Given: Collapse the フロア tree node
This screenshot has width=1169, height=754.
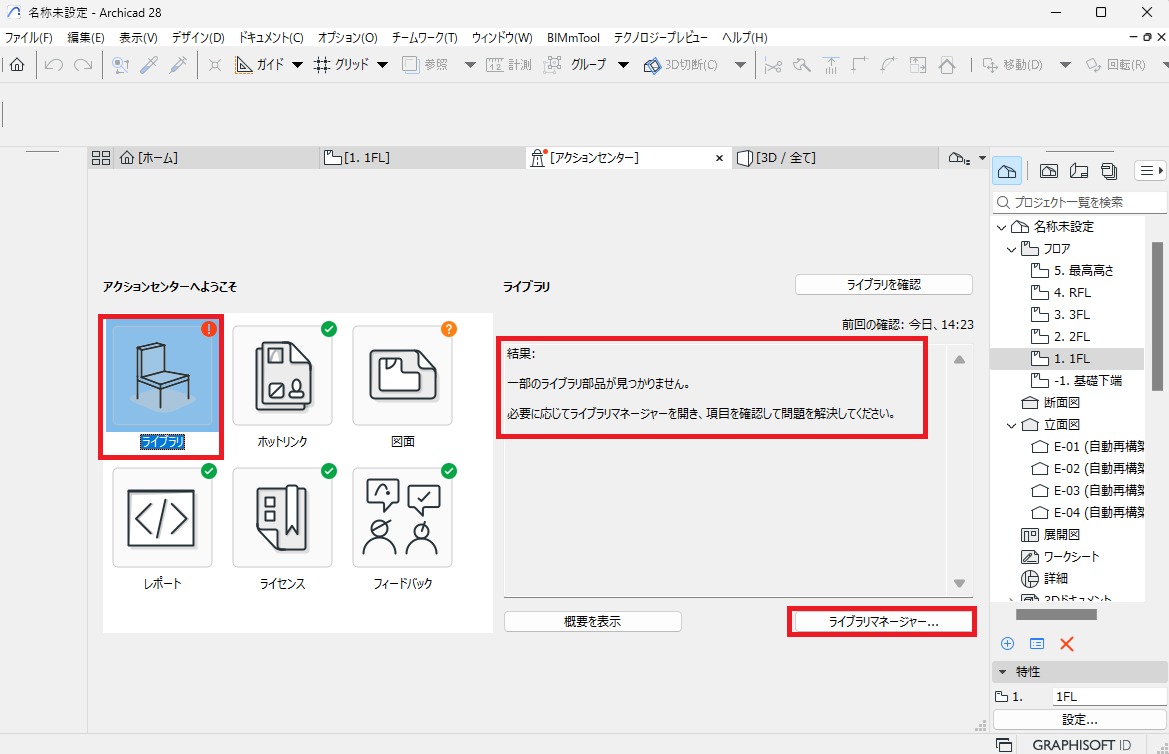Looking at the screenshot, I should pyautogui.click(x=1012, y=249).
